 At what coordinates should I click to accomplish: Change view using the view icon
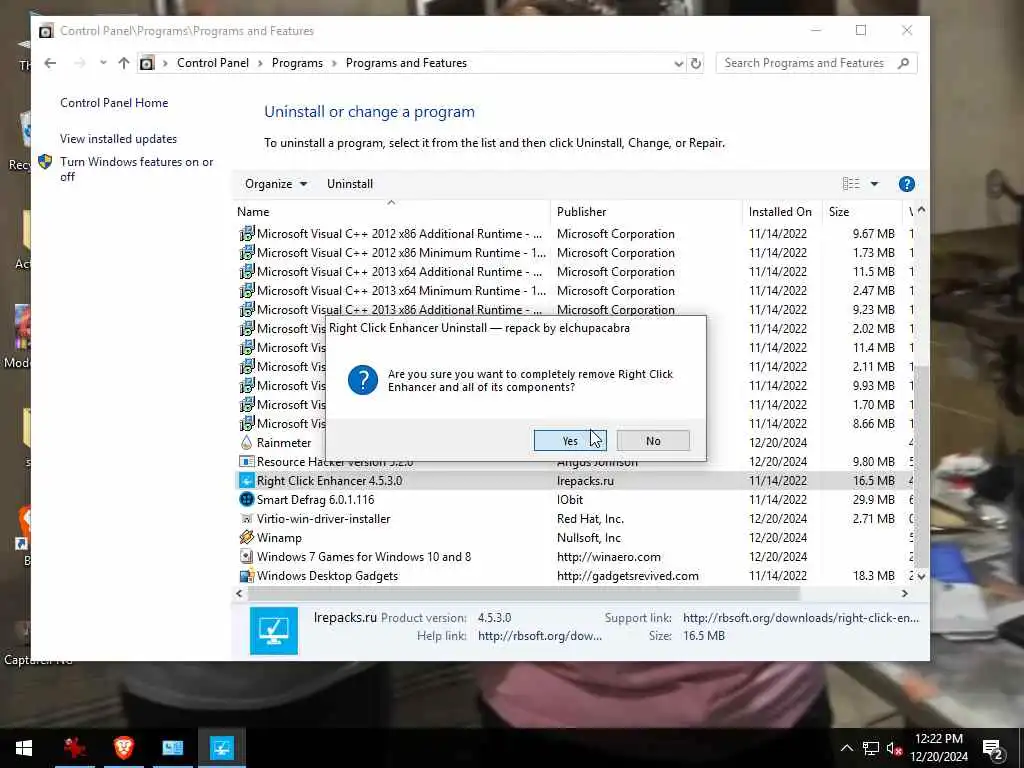850,184
